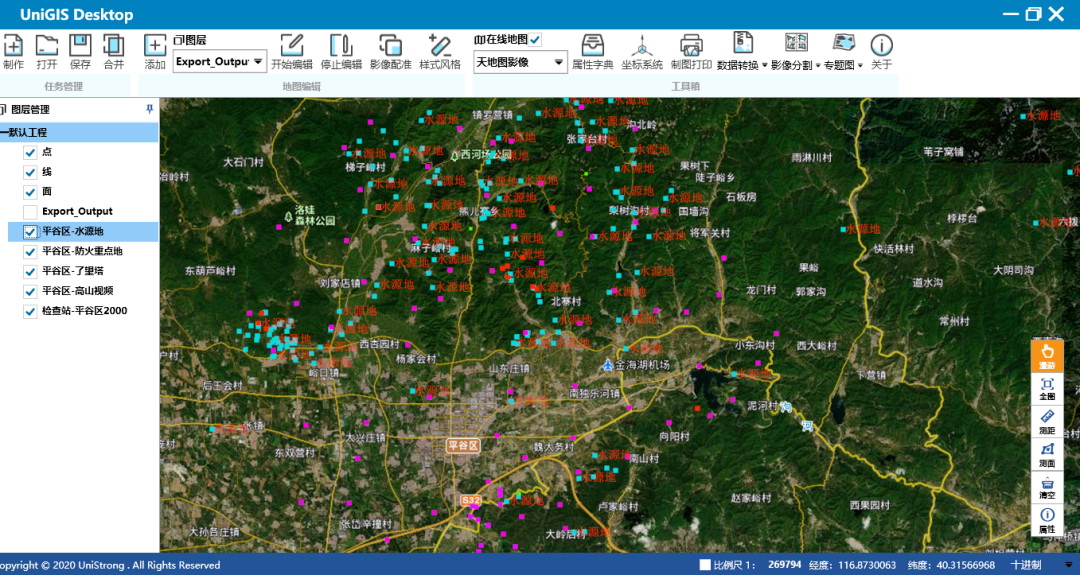Viewport: 1080px width, 575px height.
Task: Toggle the 在线地图 online map checkbox
Action: (x=536, y=39)
